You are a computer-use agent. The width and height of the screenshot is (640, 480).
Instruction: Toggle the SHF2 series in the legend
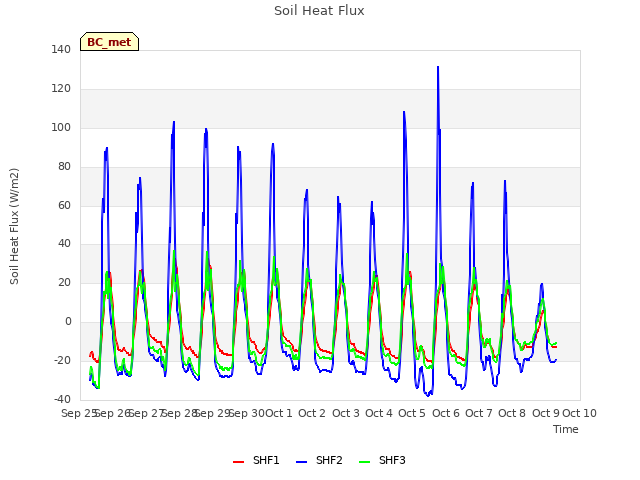pos(319,460)
